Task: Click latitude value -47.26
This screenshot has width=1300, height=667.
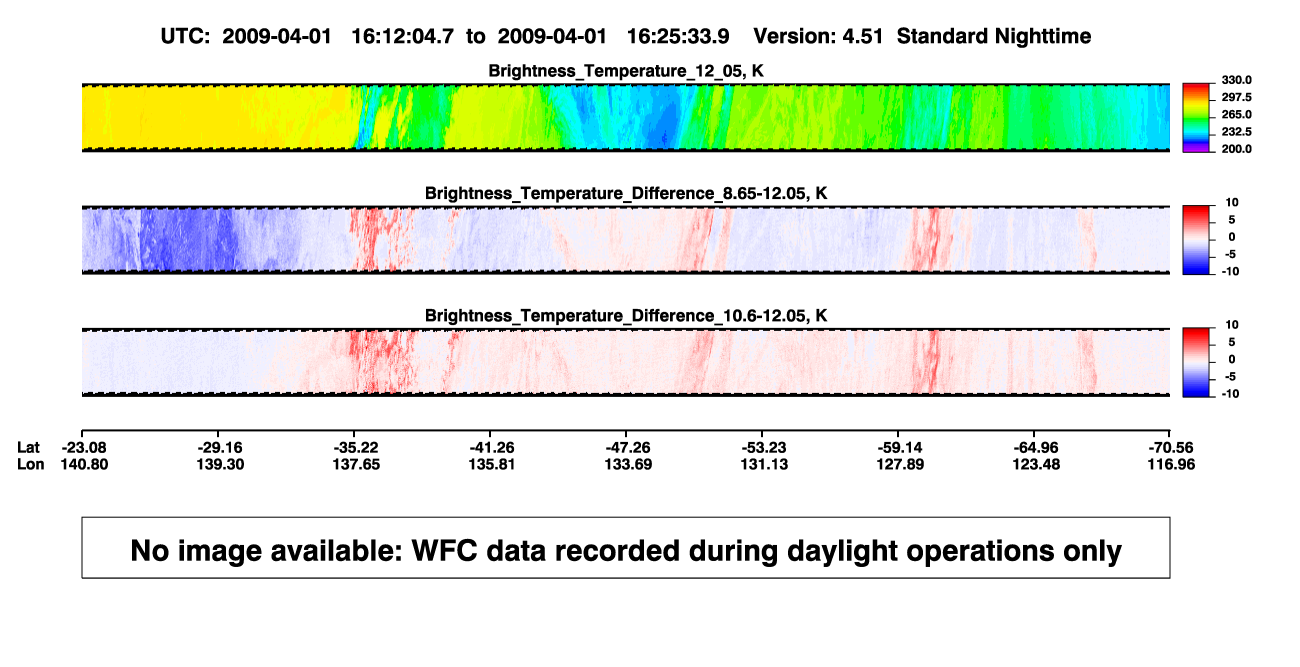Action: (x=629, y=447)
